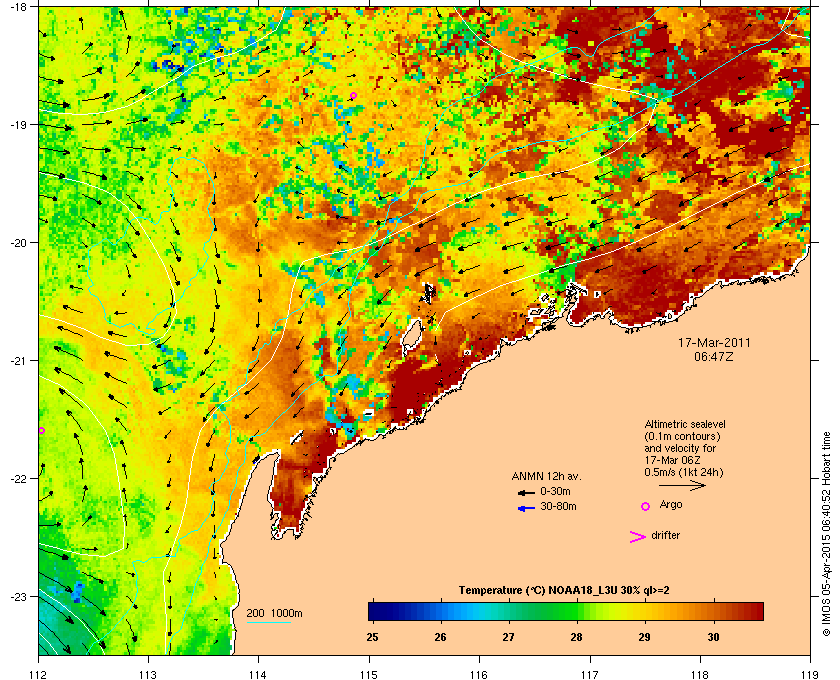840x680 pixels.
Task: Click the Argo magenta circle legend symbol
Action: pos(646,506)
